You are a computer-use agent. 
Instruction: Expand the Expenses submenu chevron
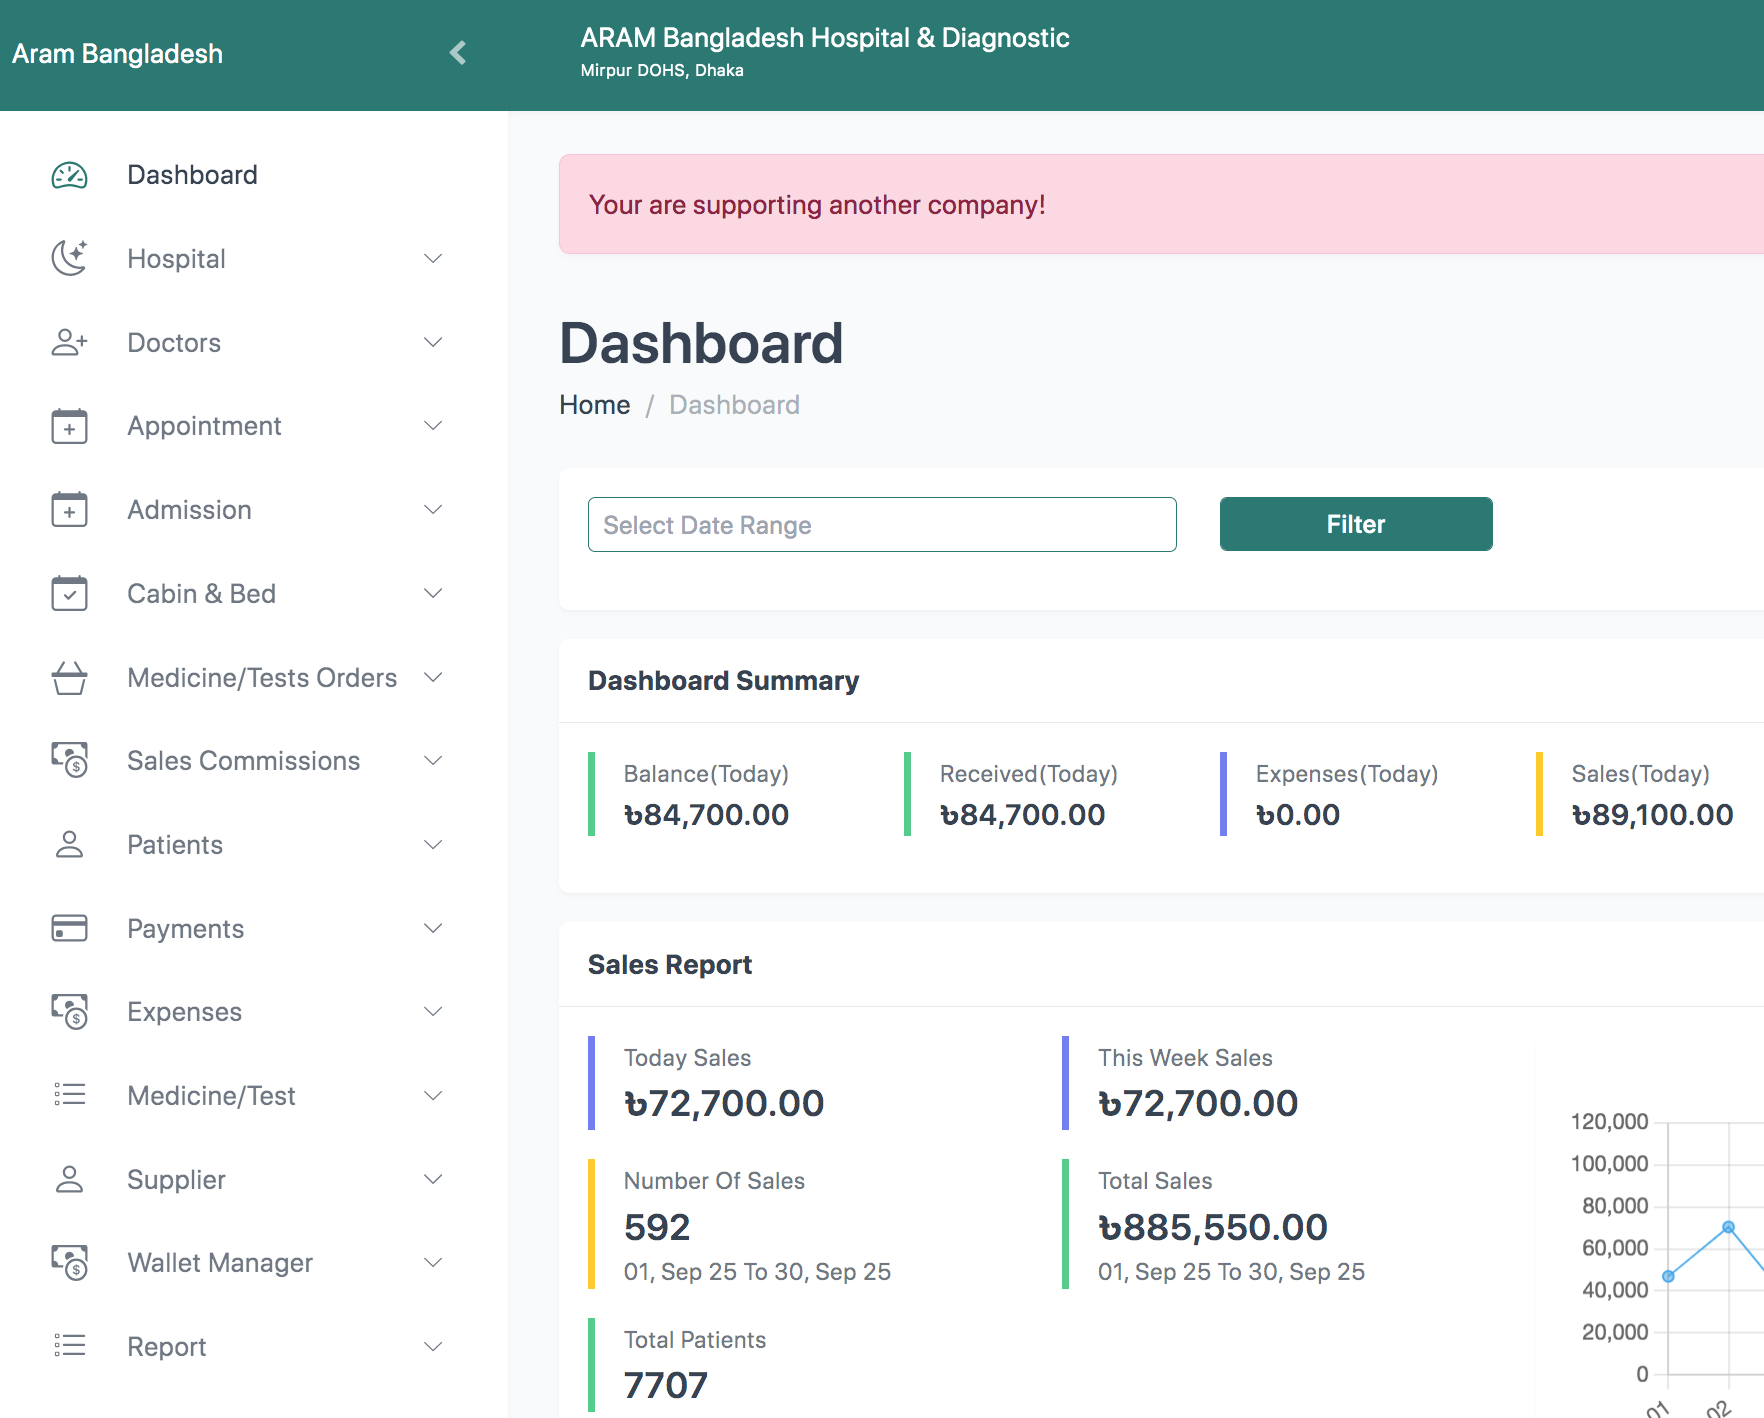click(433, 1012)
